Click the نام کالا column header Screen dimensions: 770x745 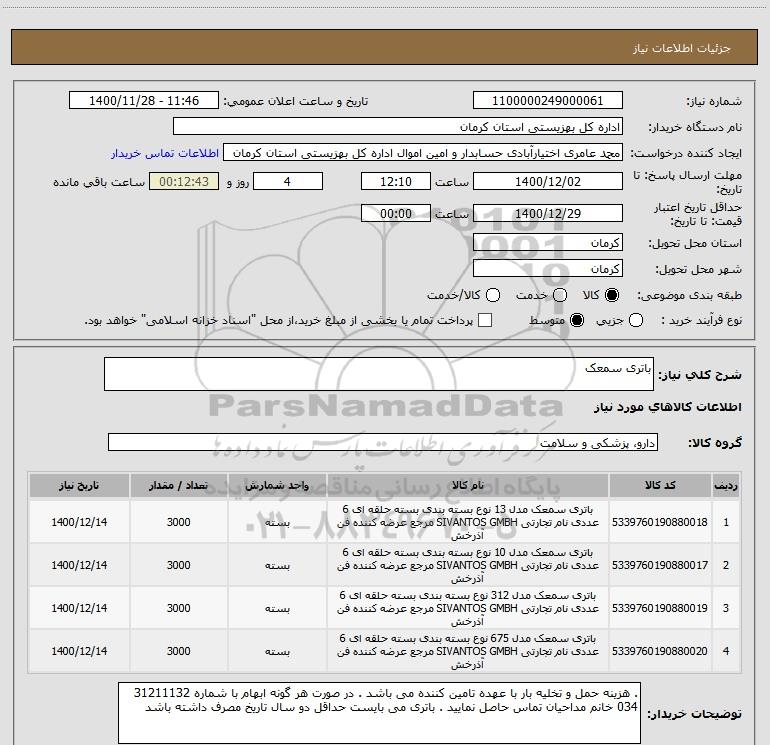point(468,485)
